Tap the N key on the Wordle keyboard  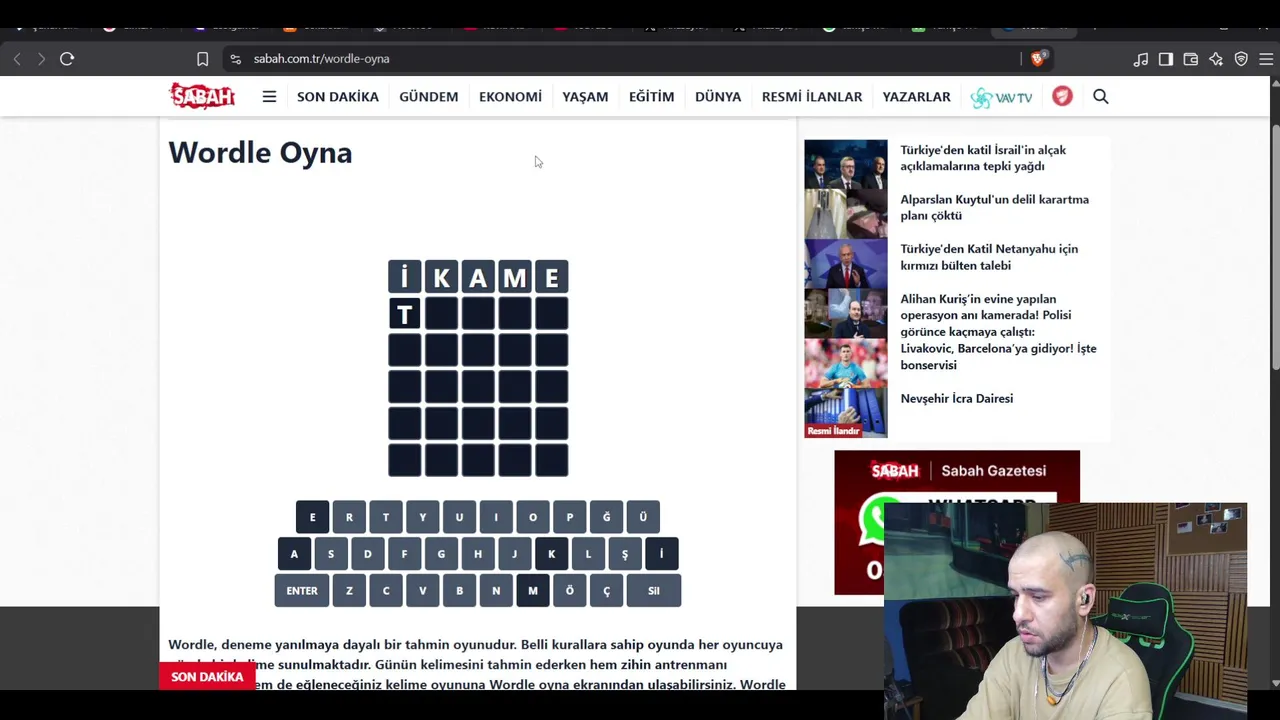[496, 591]
